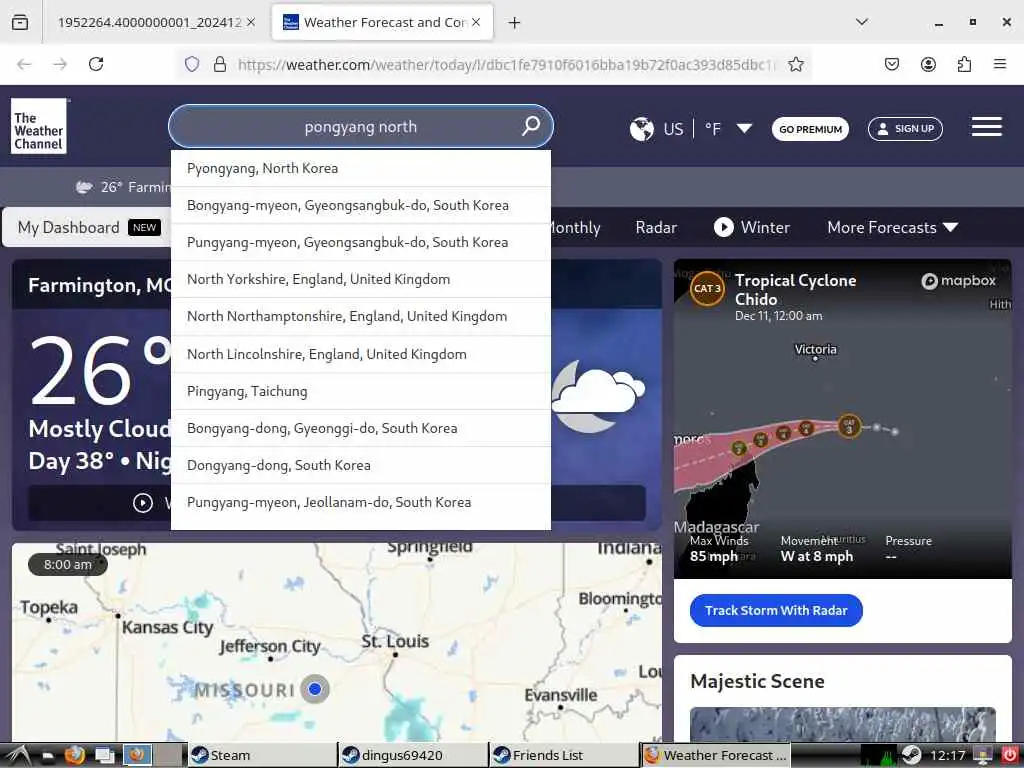
Task: Select North Lincolnshire, England suggestion
Action: (361, 355)
